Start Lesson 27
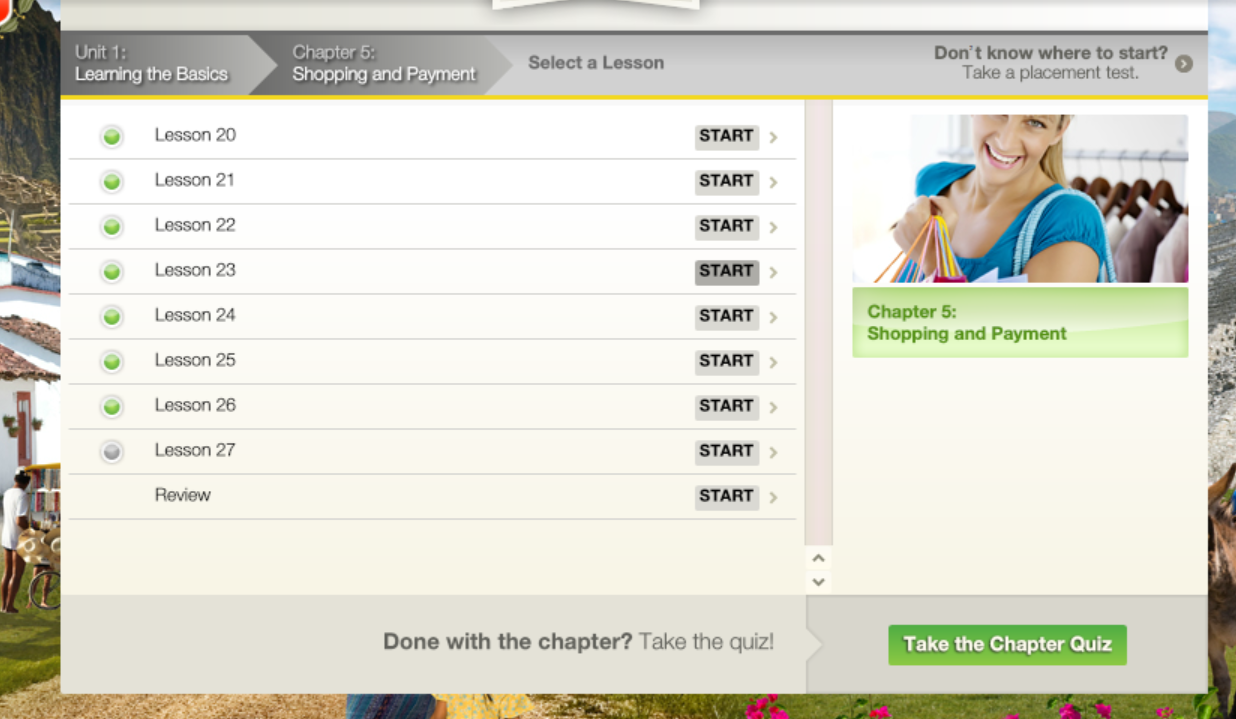1236x719 pixels. point(727,452)
